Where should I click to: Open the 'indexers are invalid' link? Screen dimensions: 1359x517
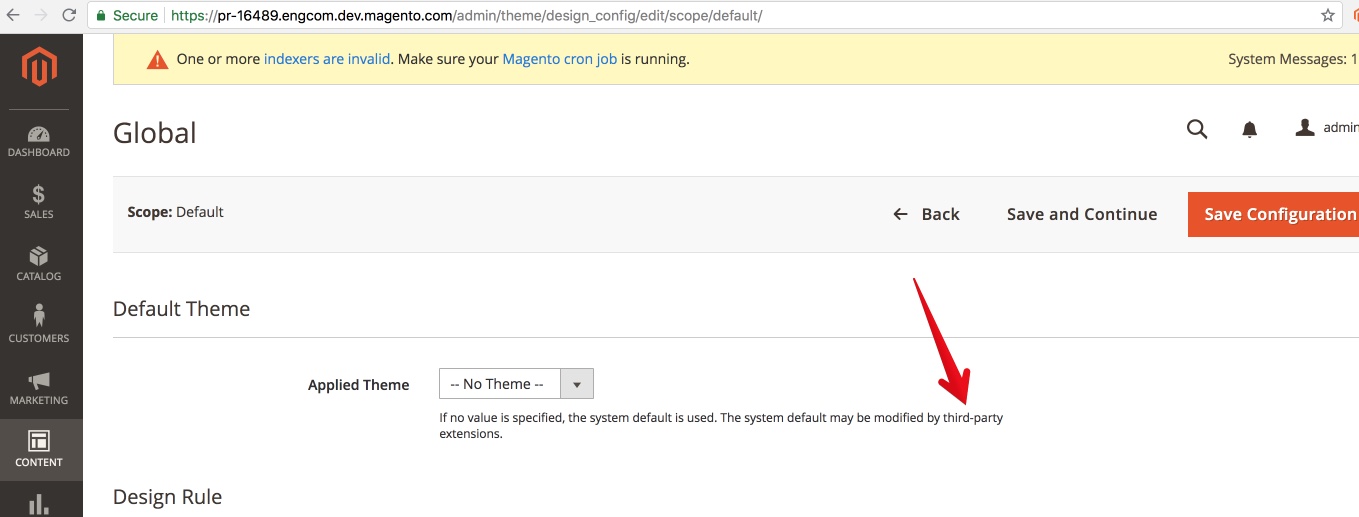[327, 59]
